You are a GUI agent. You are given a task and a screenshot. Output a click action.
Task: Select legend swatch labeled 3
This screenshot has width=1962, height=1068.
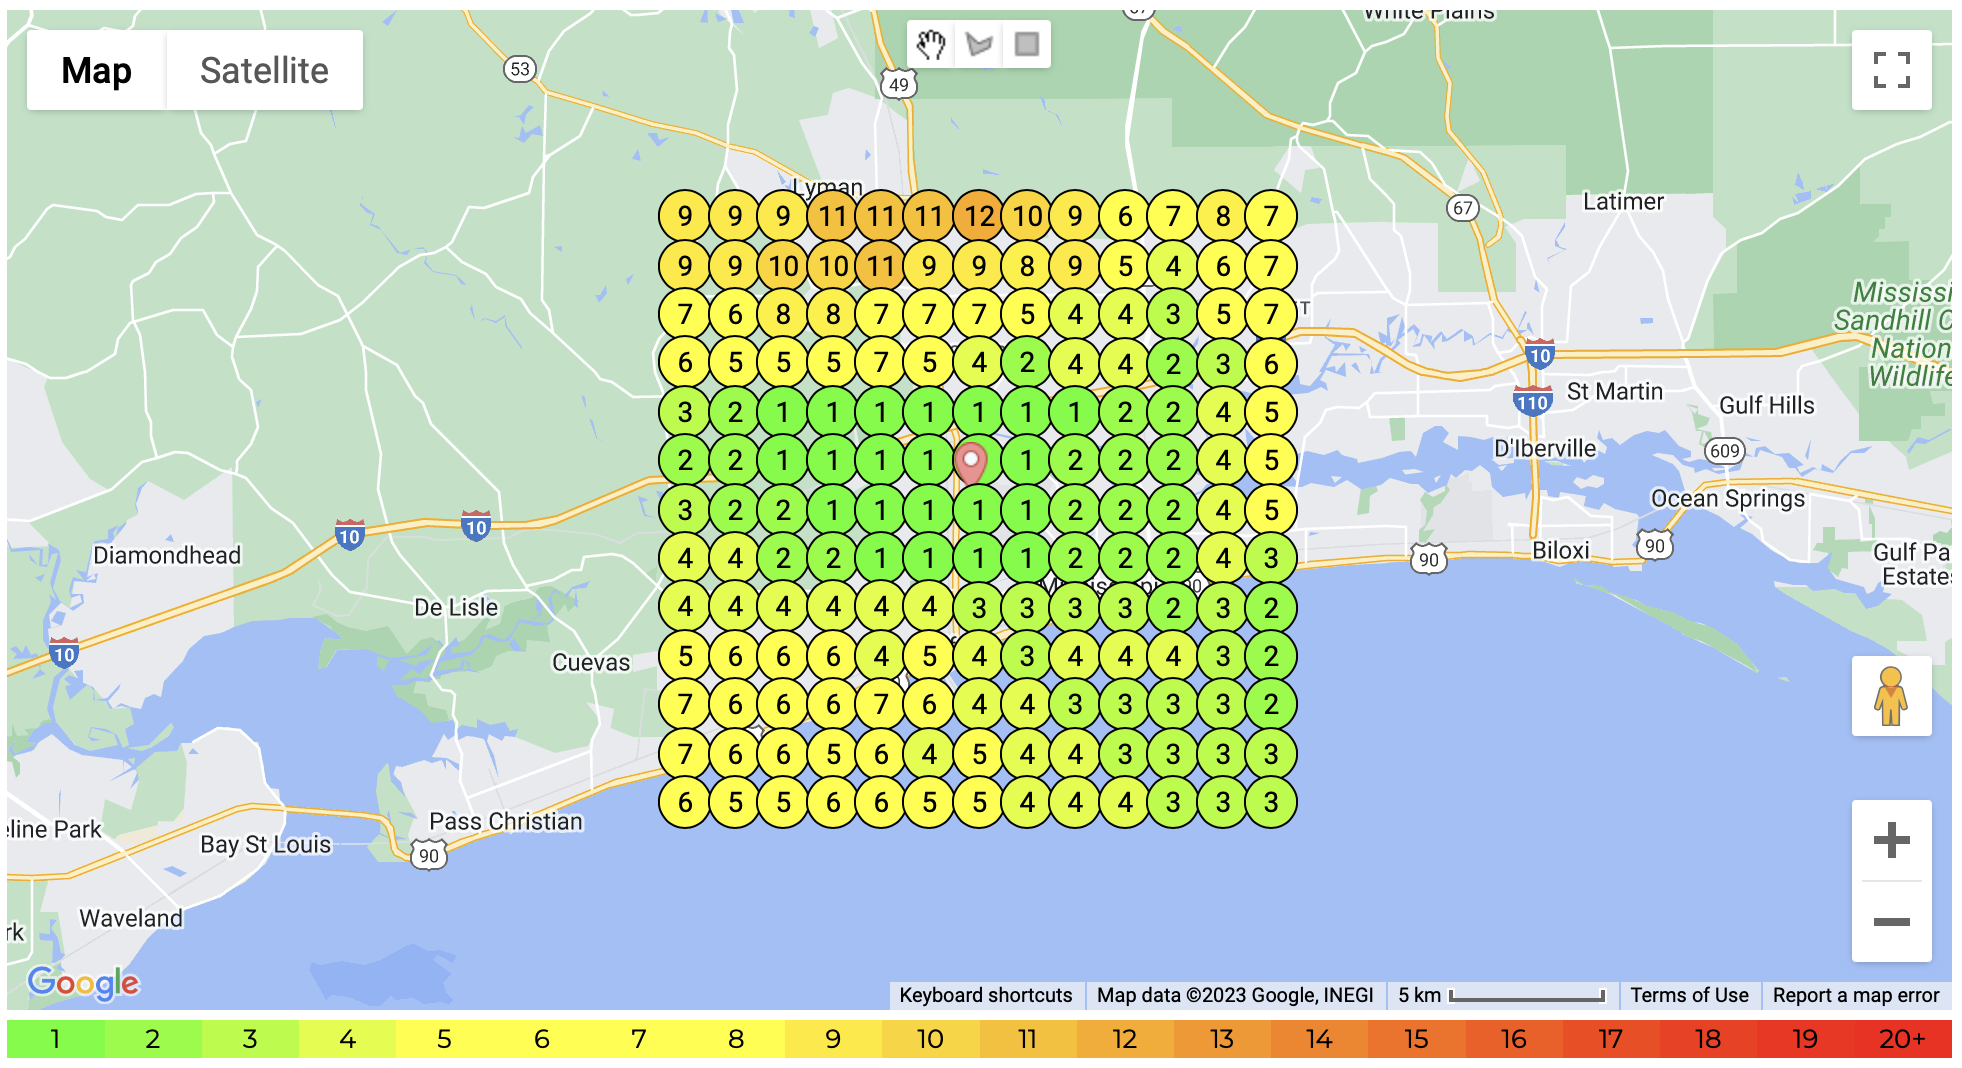pyautogui.click(x=250, y=1039)
